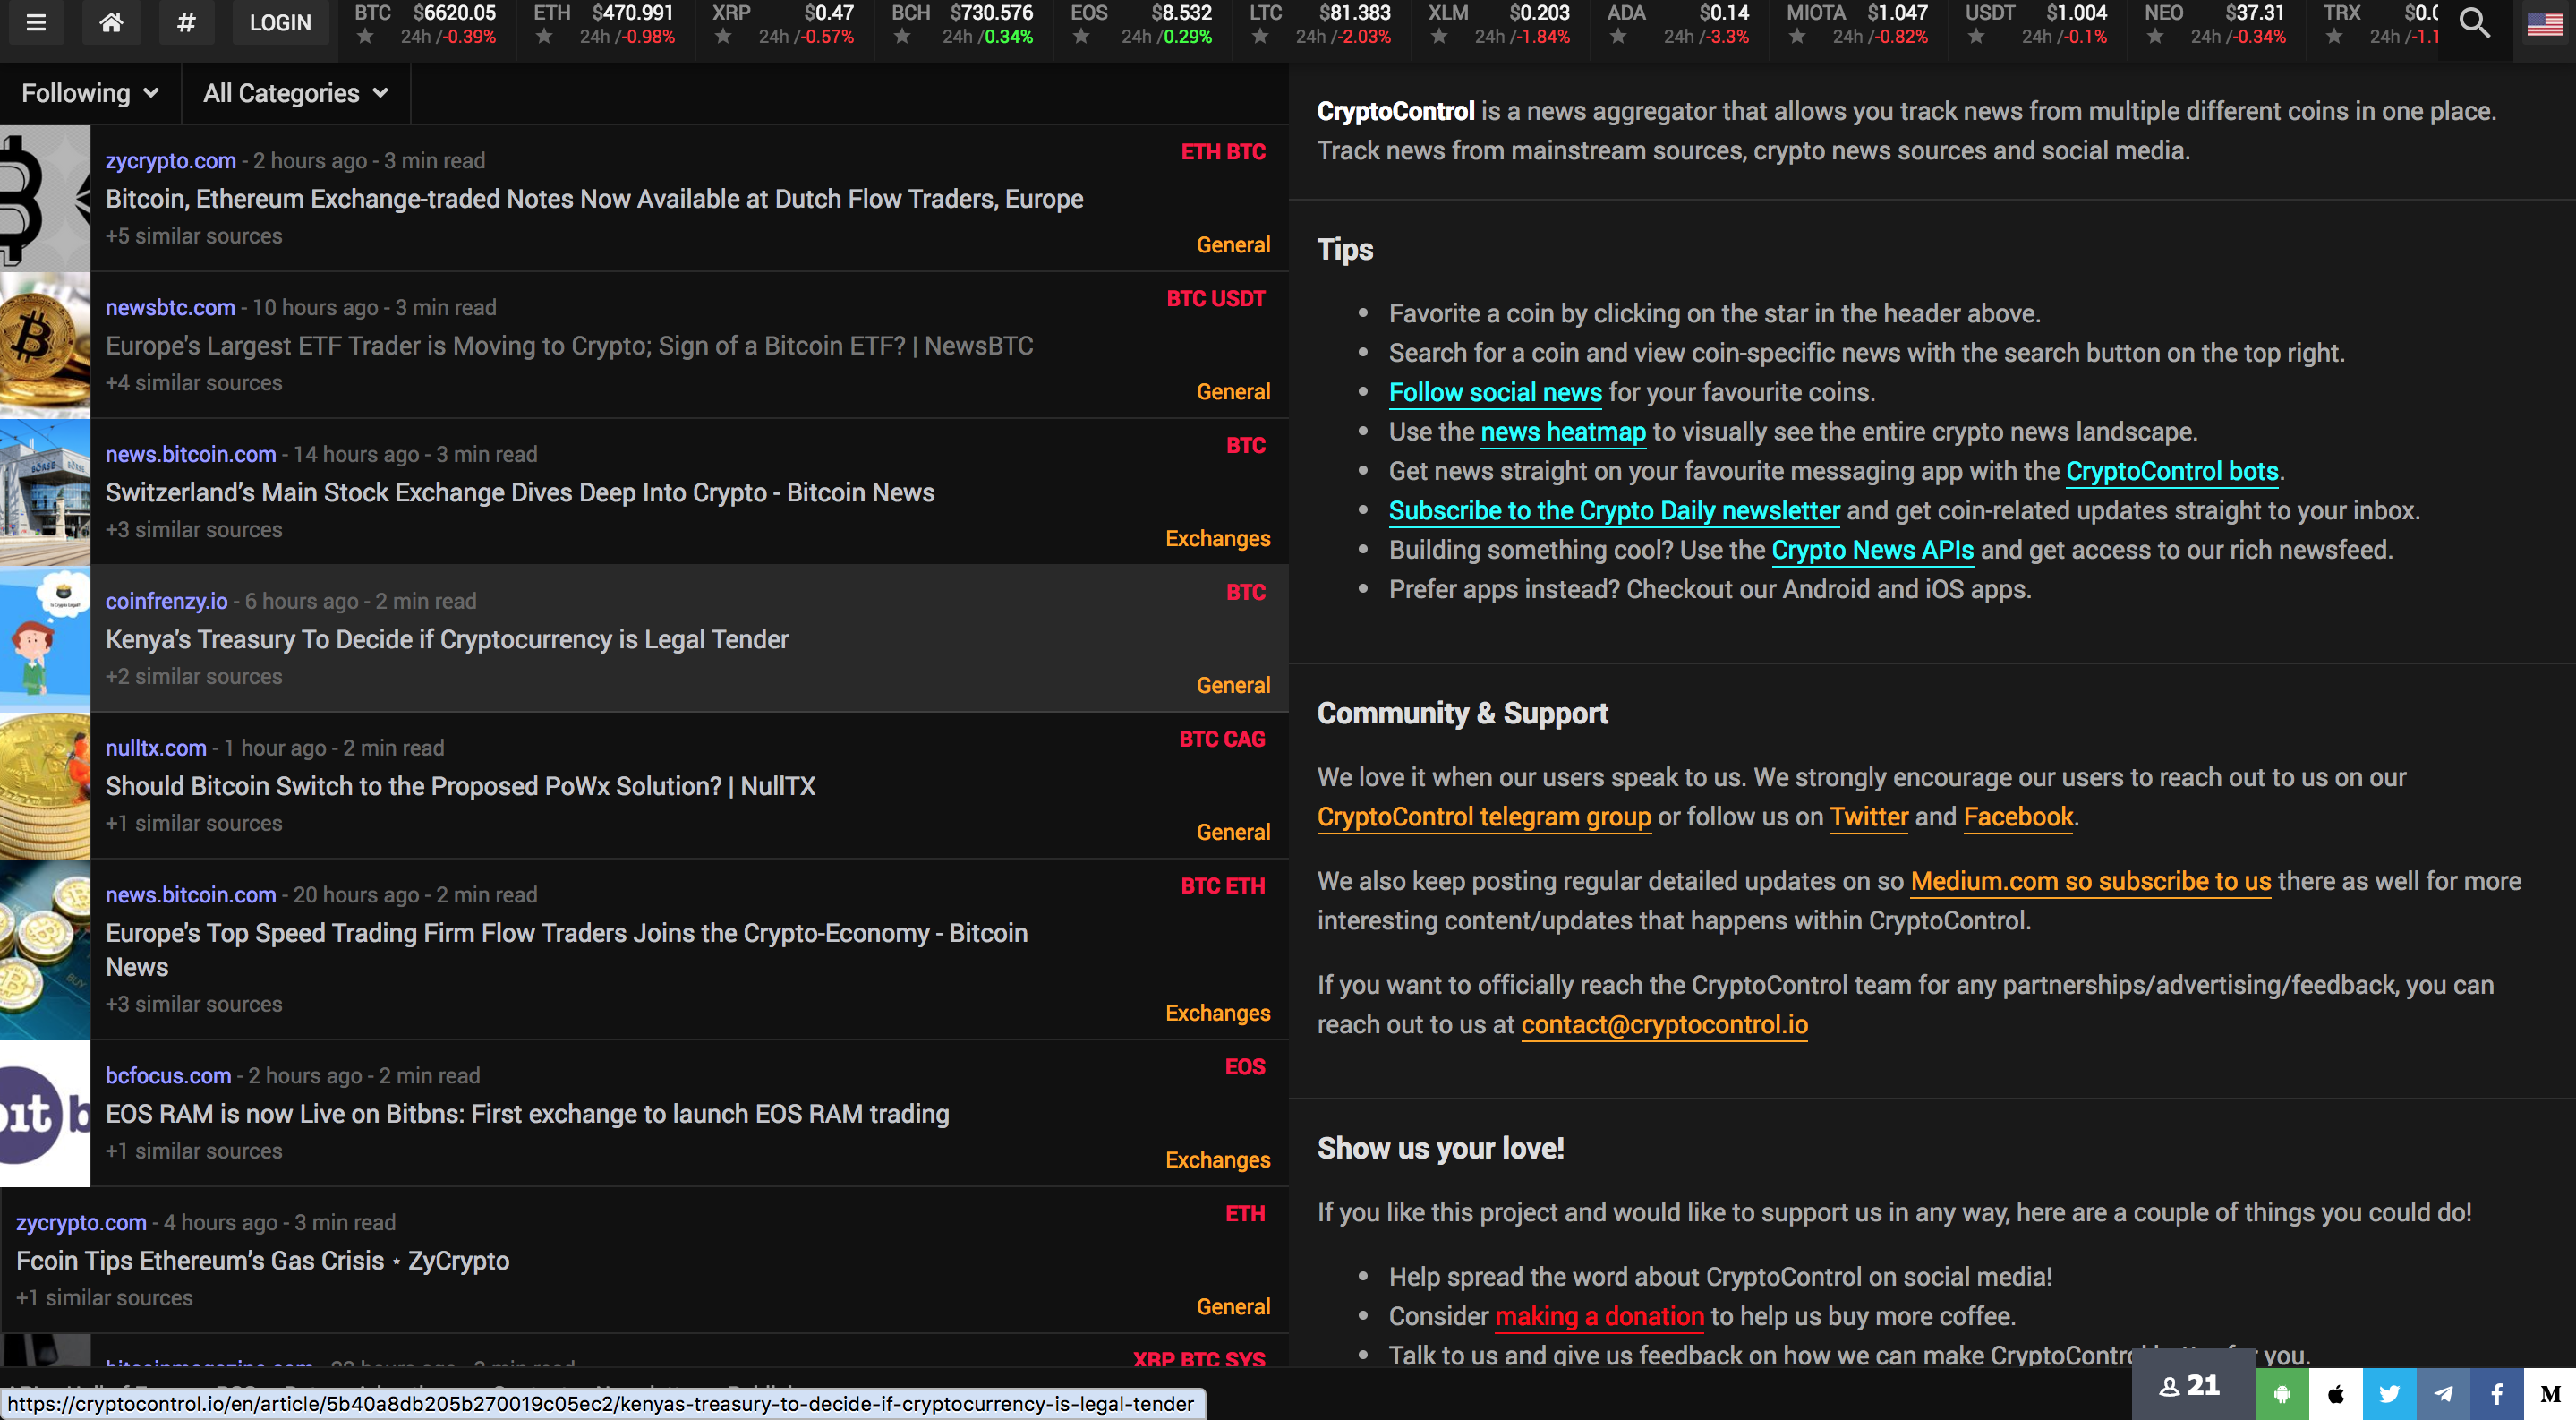The image size is (2576, 1420).
Task: Expand the Following dropdown
Action: [90, 93]
